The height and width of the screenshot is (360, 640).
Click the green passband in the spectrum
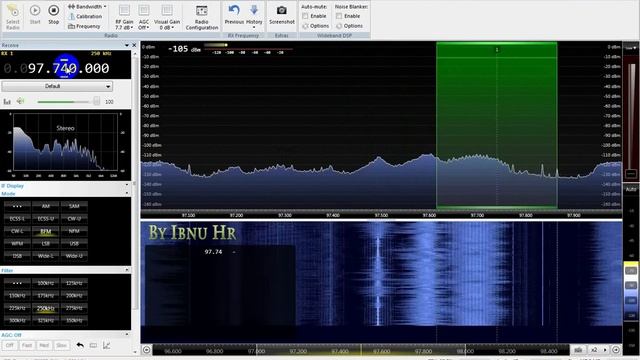click(497, 126)
